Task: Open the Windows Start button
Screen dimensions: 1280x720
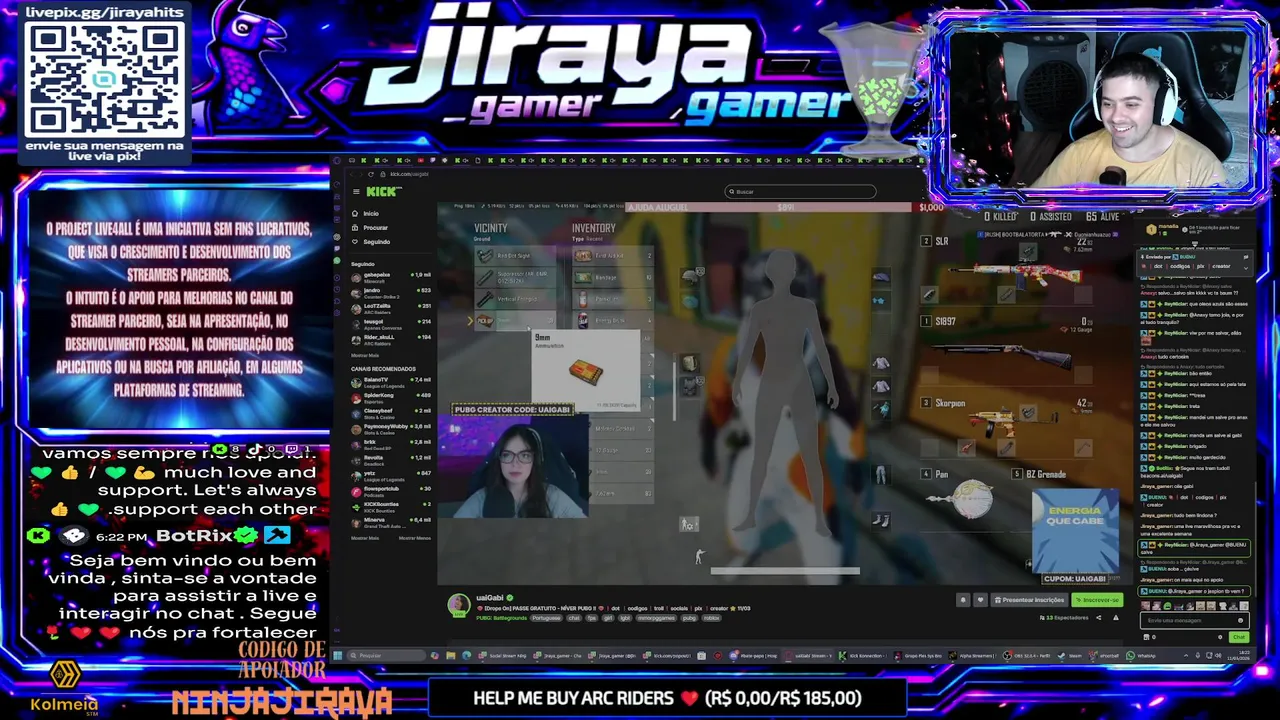Action: tap(337, 656)
